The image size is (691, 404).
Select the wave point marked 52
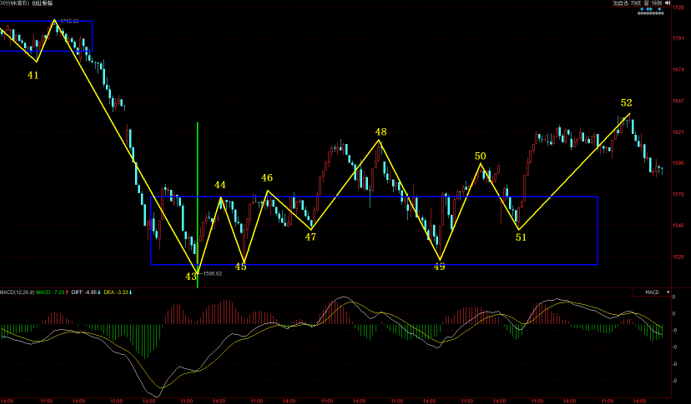[x=626, y=103]
